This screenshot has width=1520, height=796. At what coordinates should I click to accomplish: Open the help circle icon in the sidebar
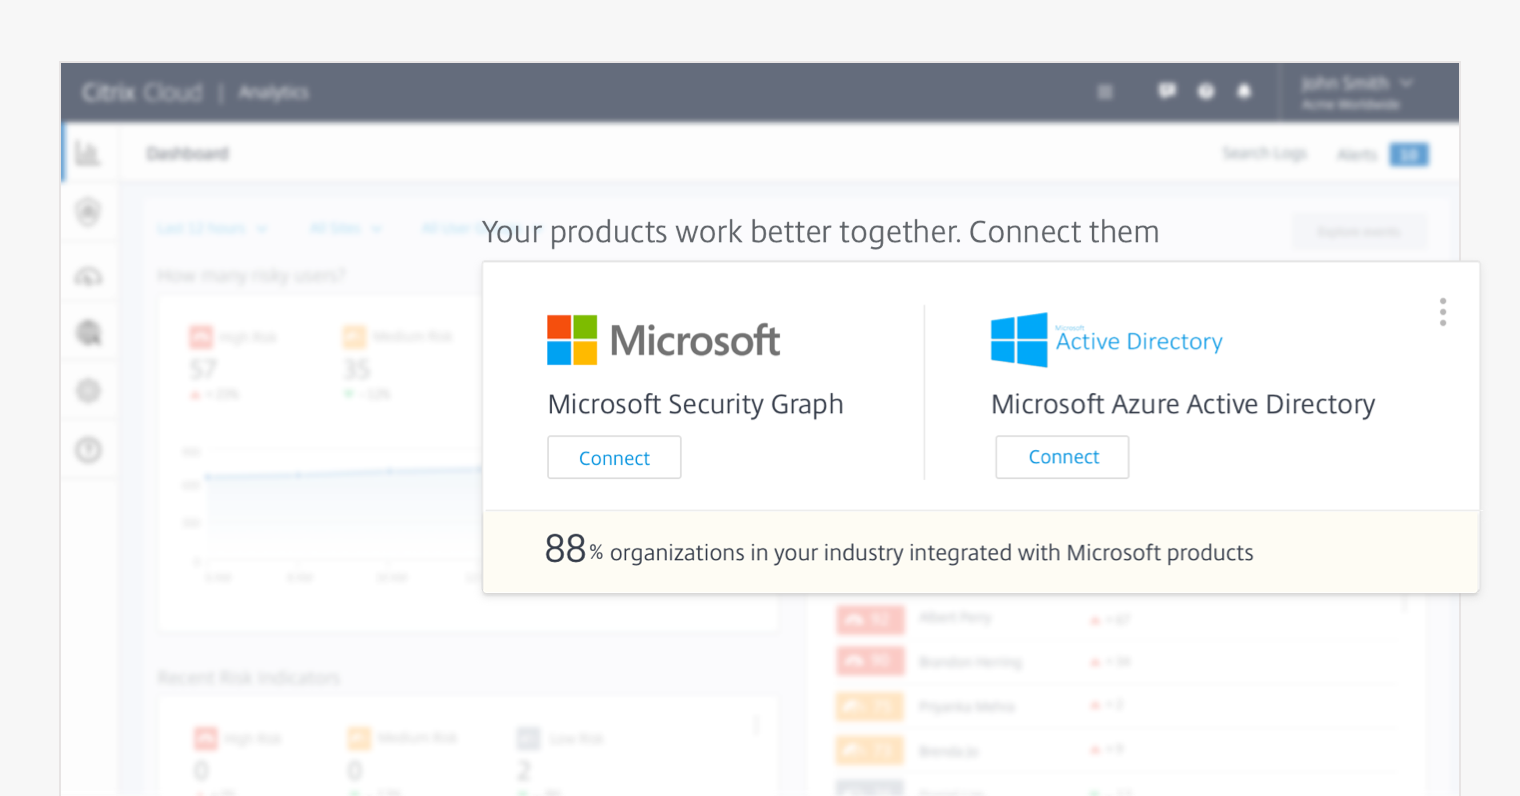(88, 450)
